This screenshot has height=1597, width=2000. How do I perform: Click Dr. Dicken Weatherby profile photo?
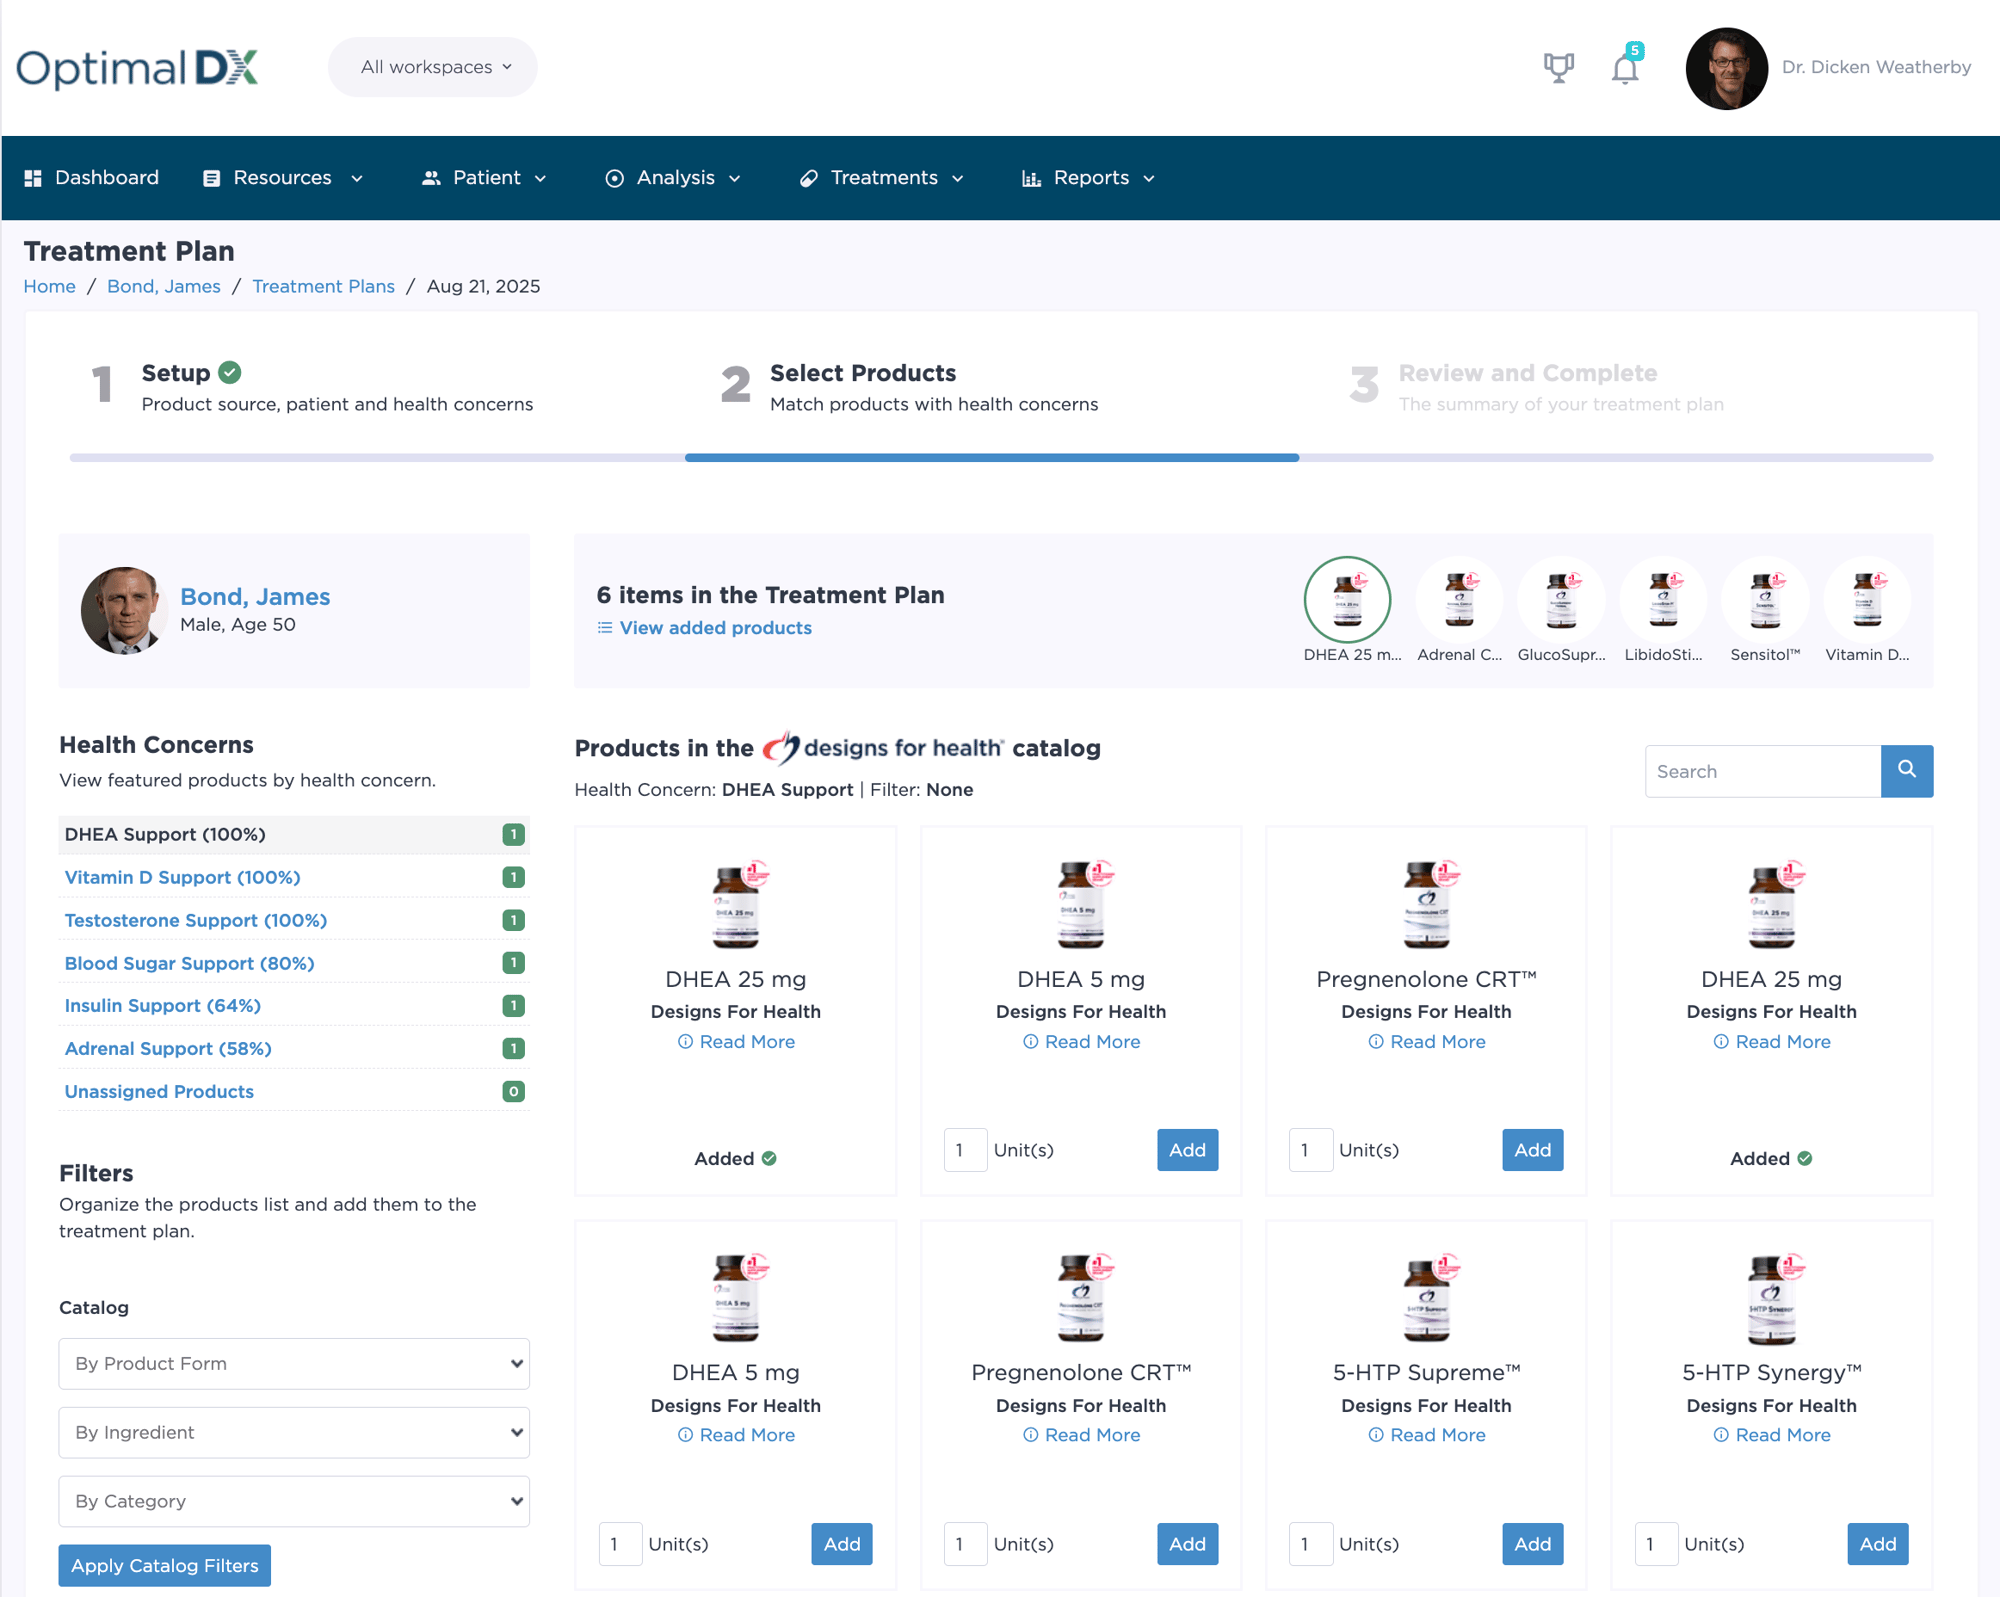click(x=1726, y=68)
